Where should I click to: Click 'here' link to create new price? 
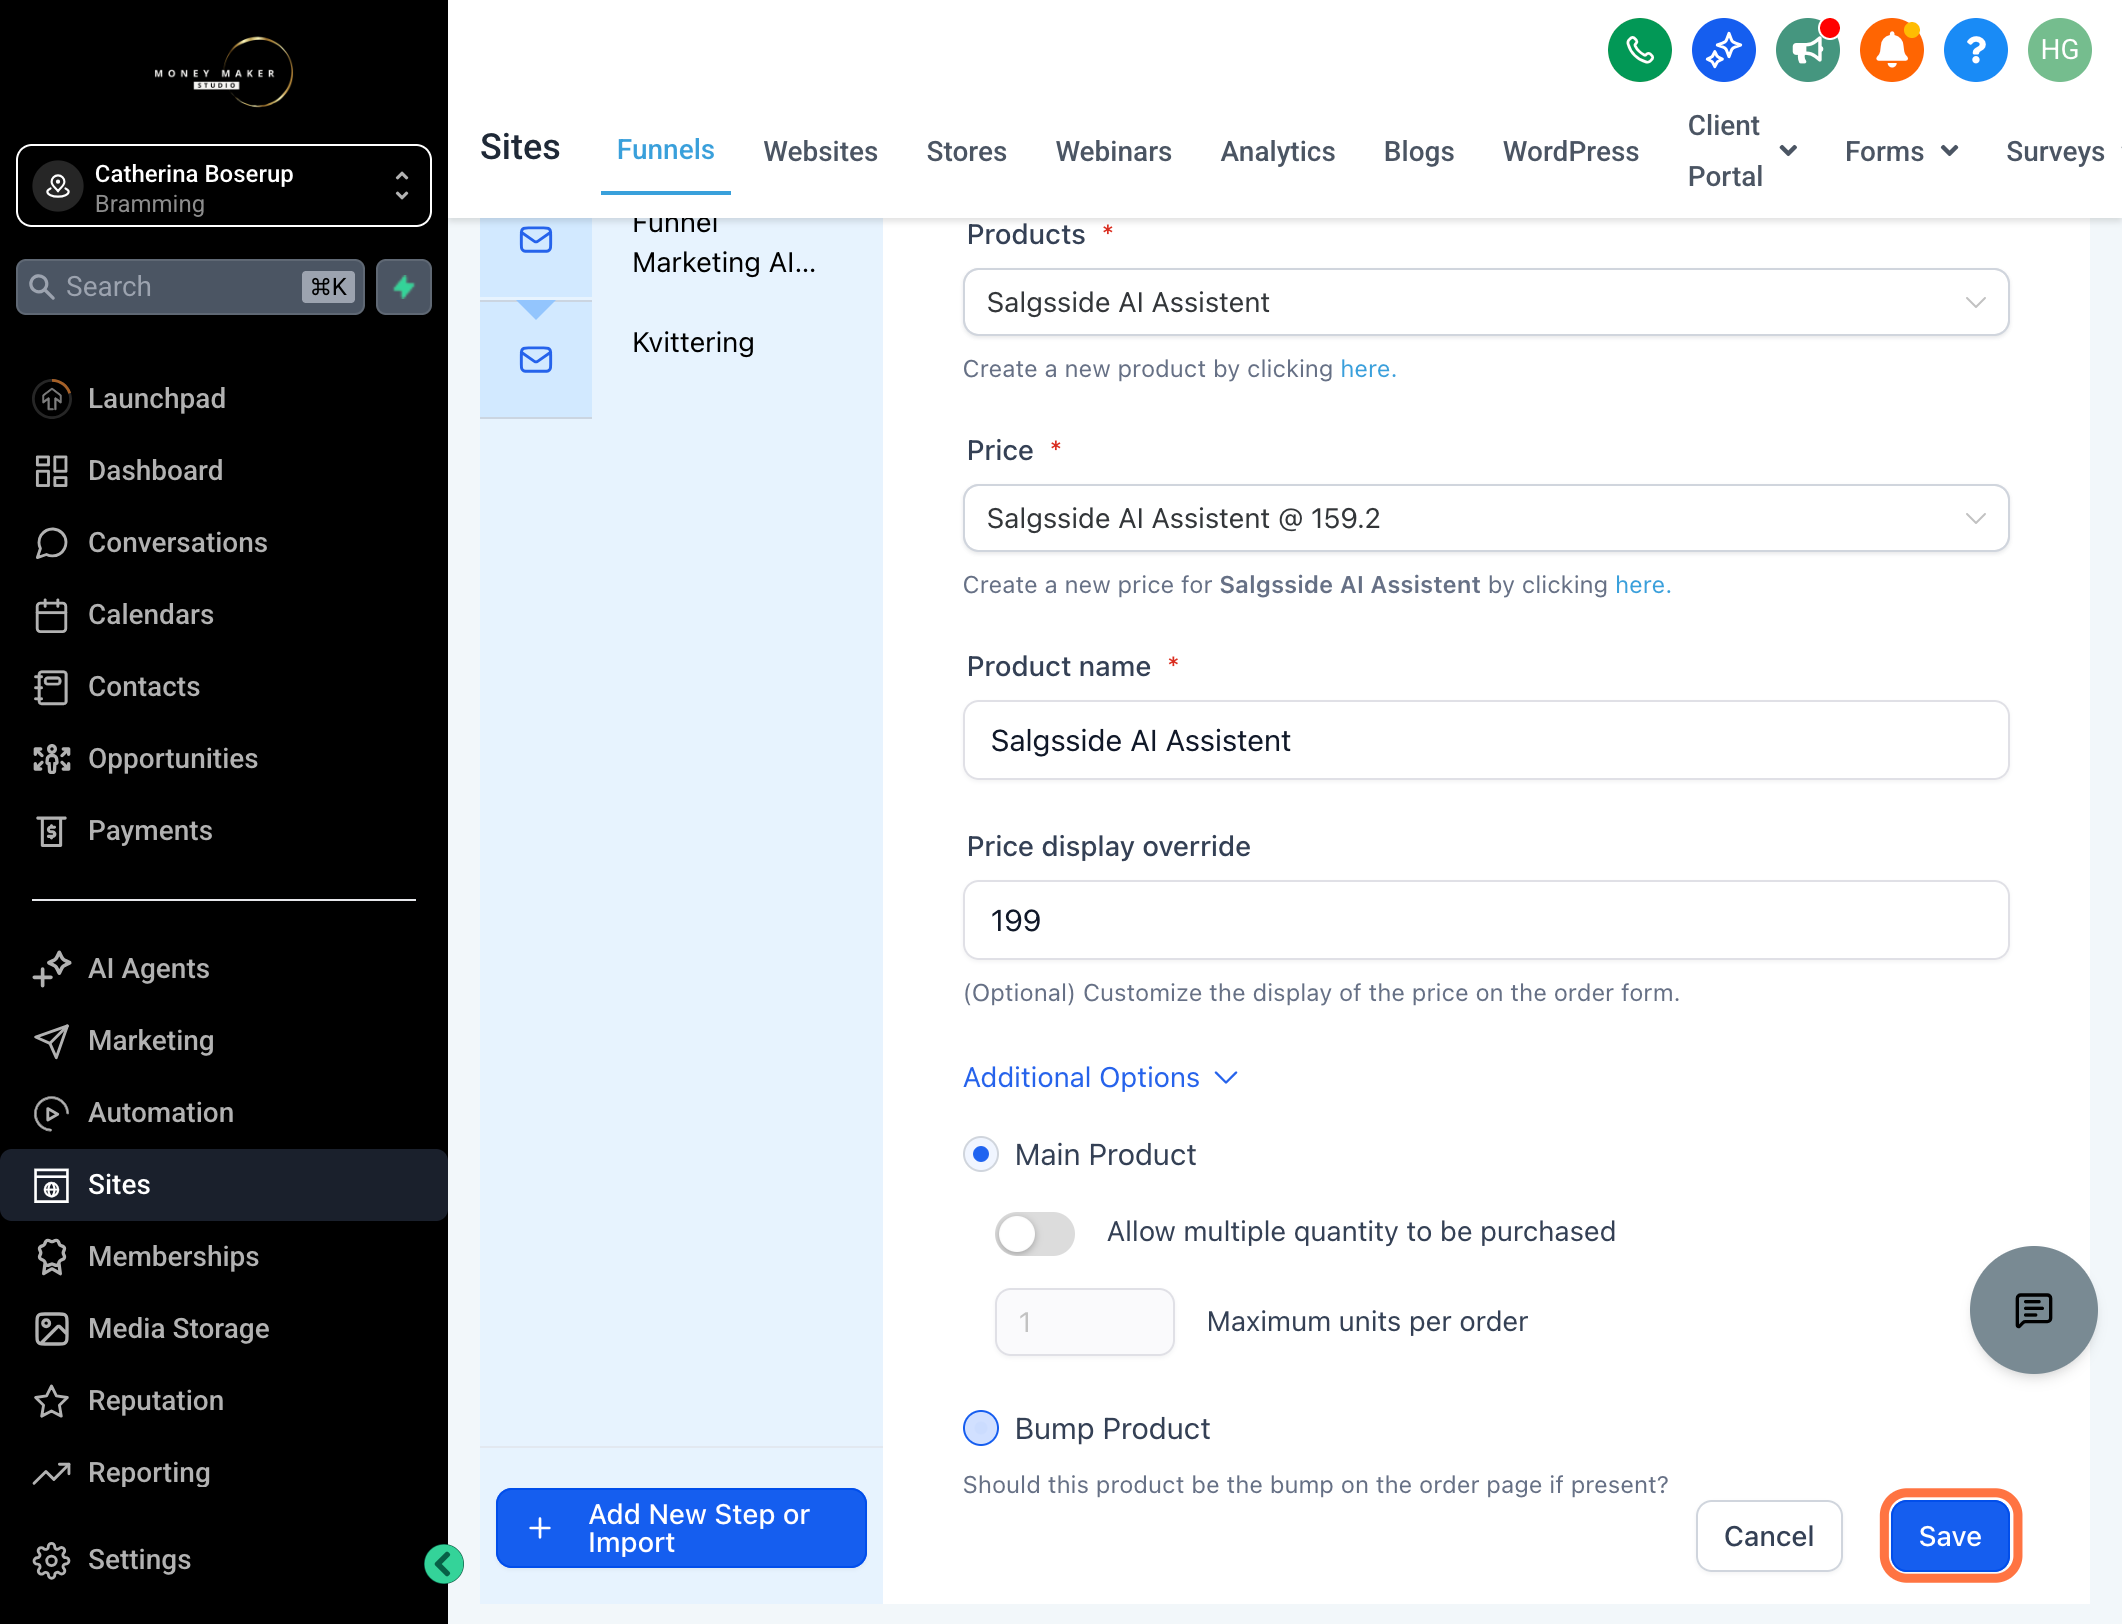tap(1642, 585)
